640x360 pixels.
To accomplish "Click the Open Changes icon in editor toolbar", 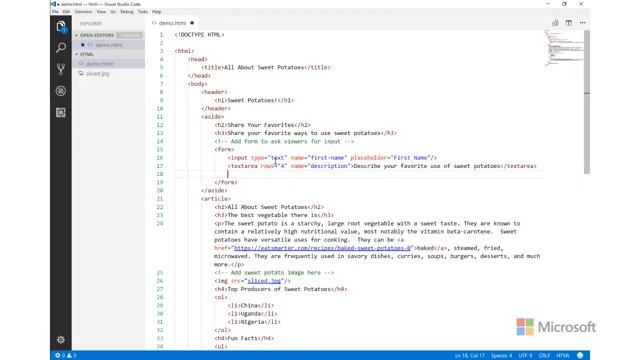I will (555, 23).
